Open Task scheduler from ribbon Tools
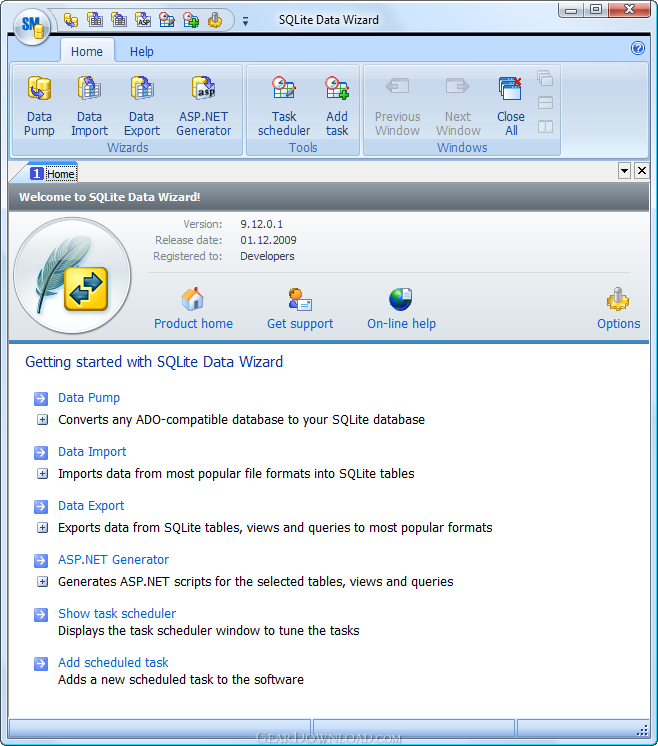658x746 pixels. click(x=284, y=107)
